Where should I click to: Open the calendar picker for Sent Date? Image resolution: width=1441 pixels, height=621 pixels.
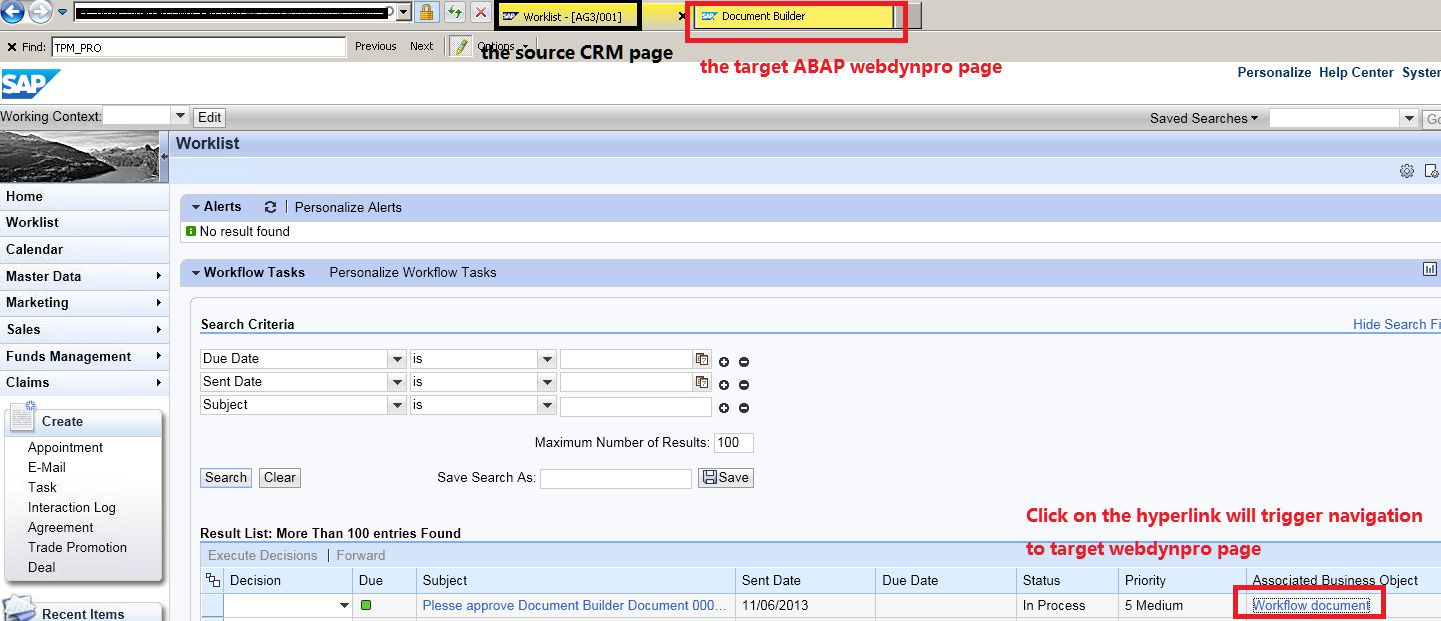click(702, 382)
